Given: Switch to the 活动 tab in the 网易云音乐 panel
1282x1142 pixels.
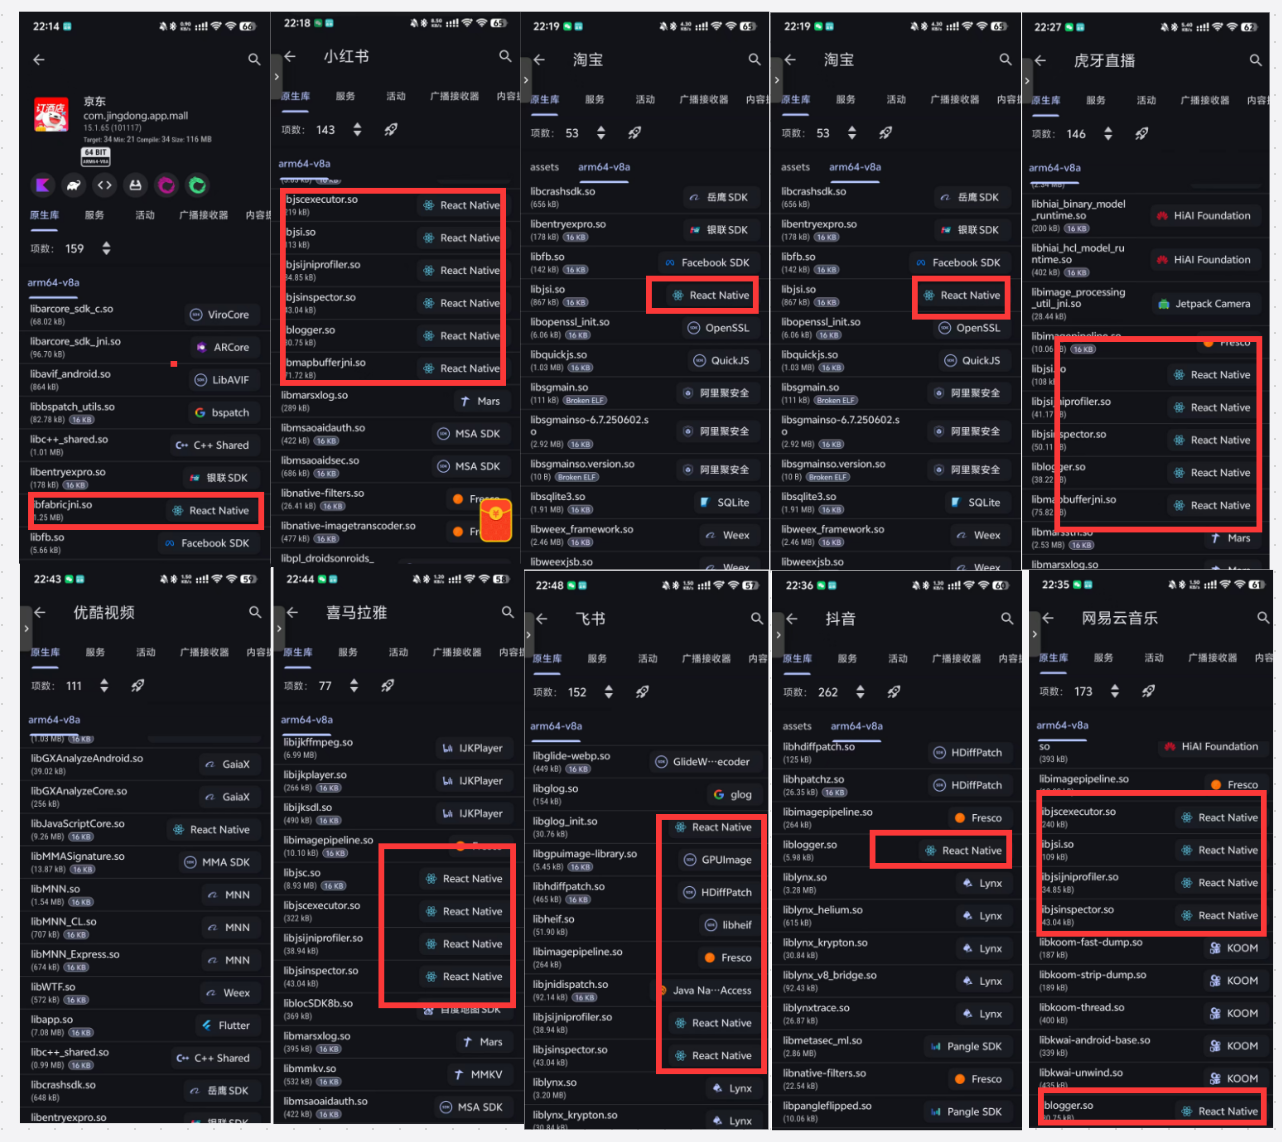Looking at the screenshot, I should click(x=1154, y=657).
